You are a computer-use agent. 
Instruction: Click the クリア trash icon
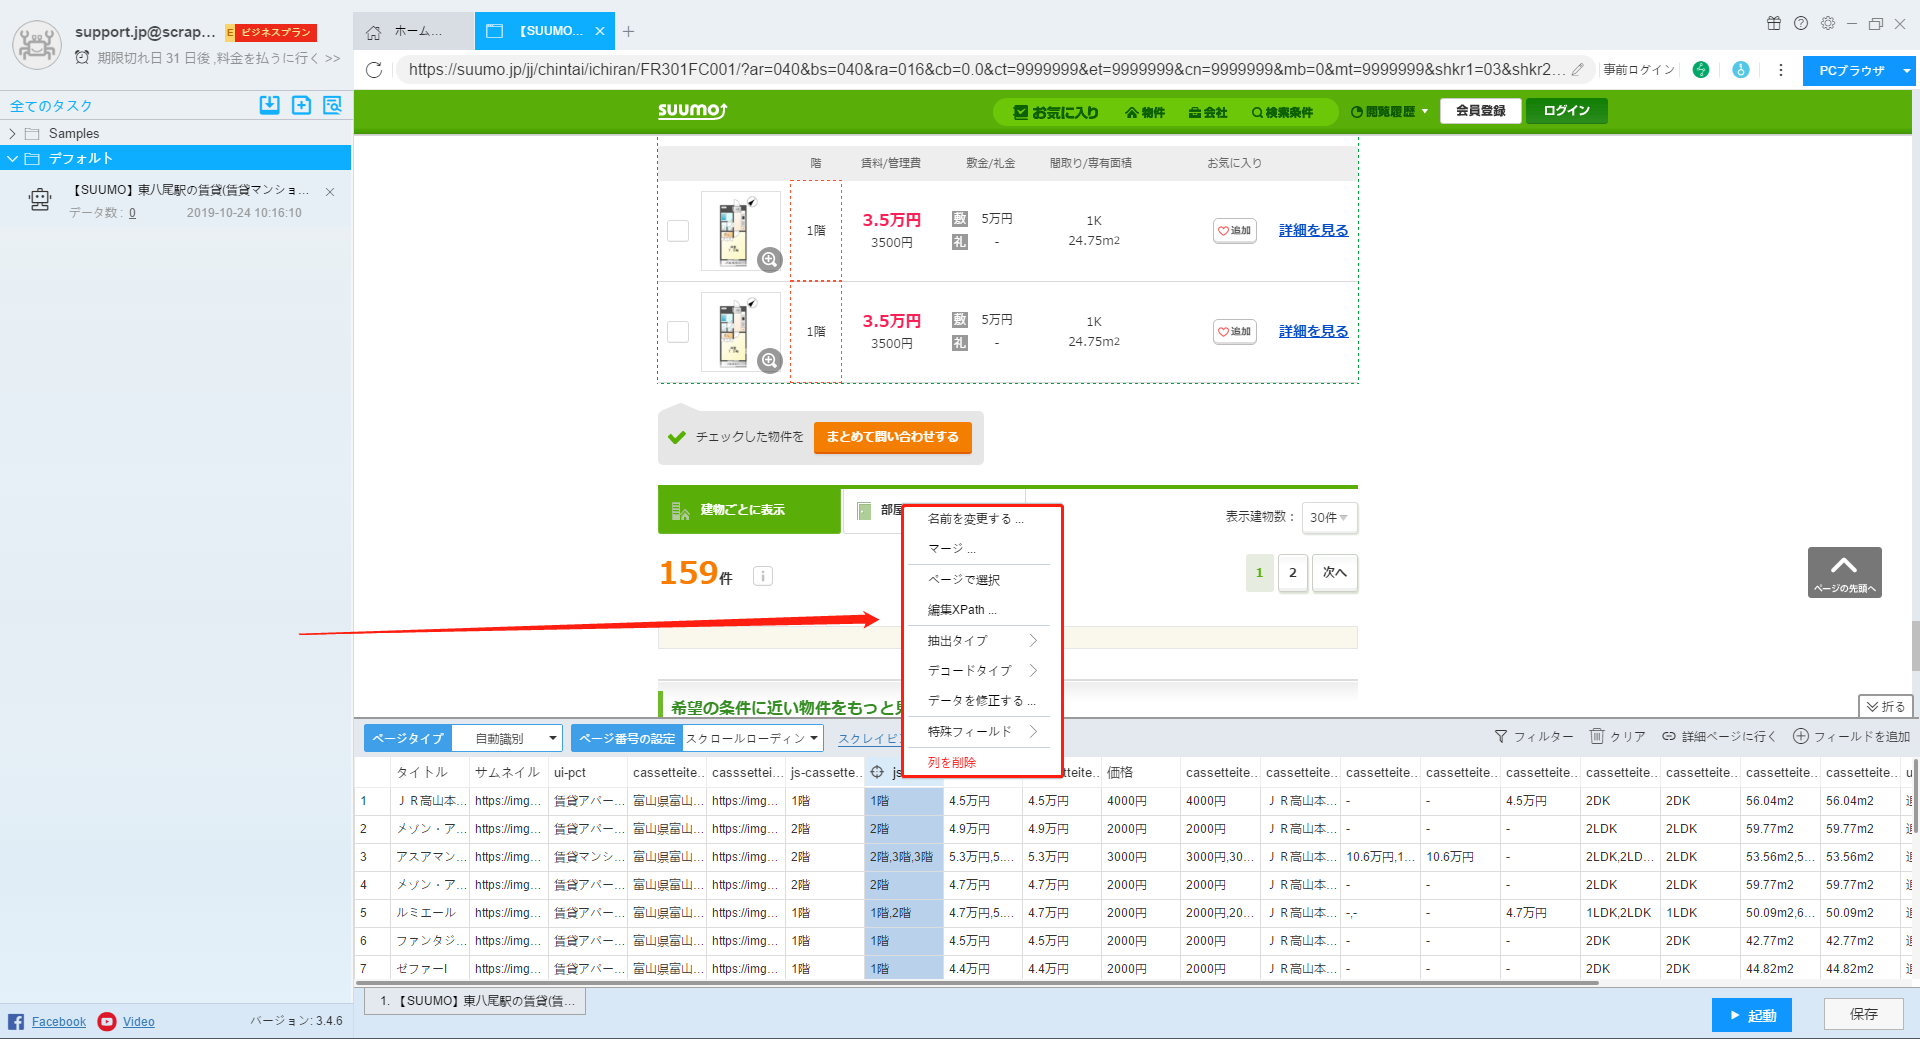(1597, 736)
